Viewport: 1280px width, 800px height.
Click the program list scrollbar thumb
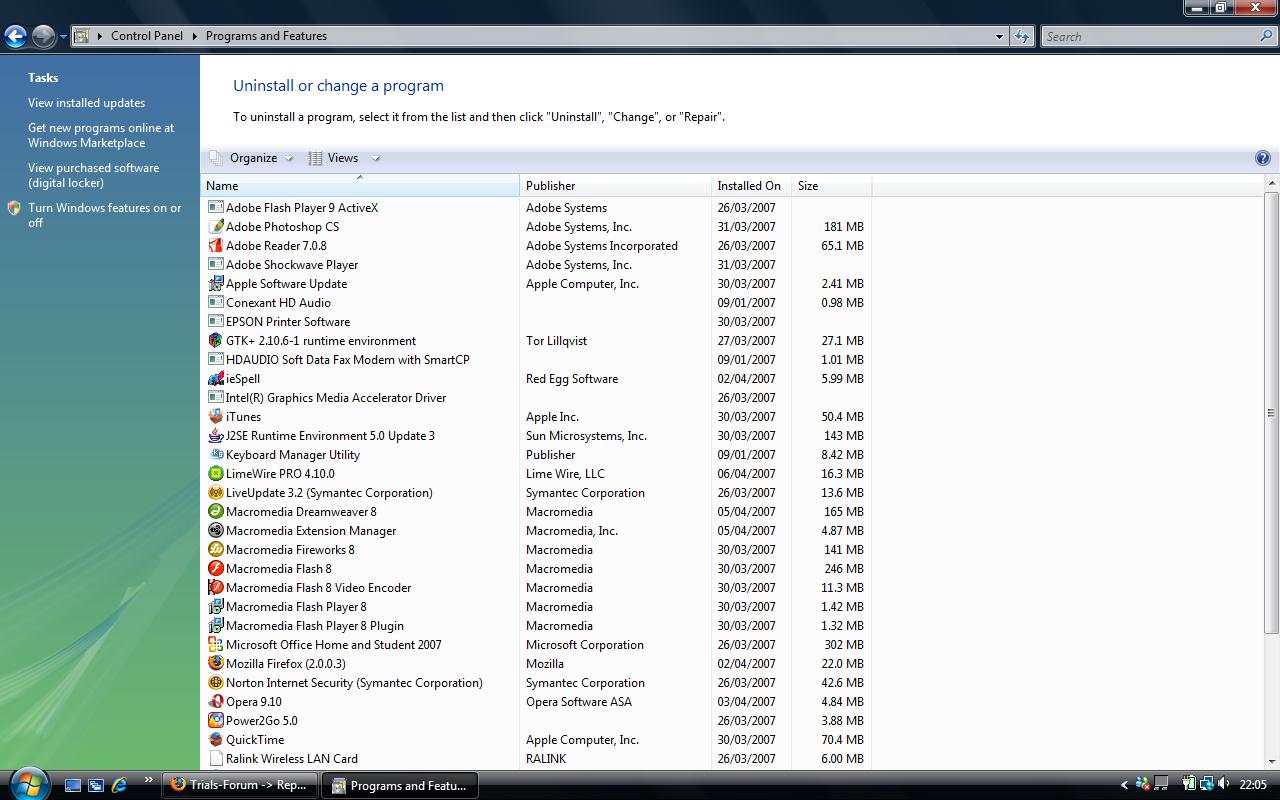[x=1271, y=413]
